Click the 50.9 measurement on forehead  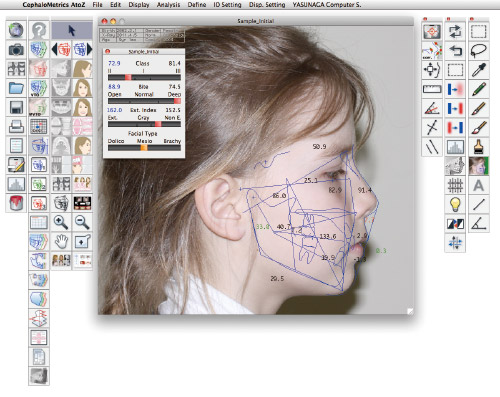coord(319,146)
